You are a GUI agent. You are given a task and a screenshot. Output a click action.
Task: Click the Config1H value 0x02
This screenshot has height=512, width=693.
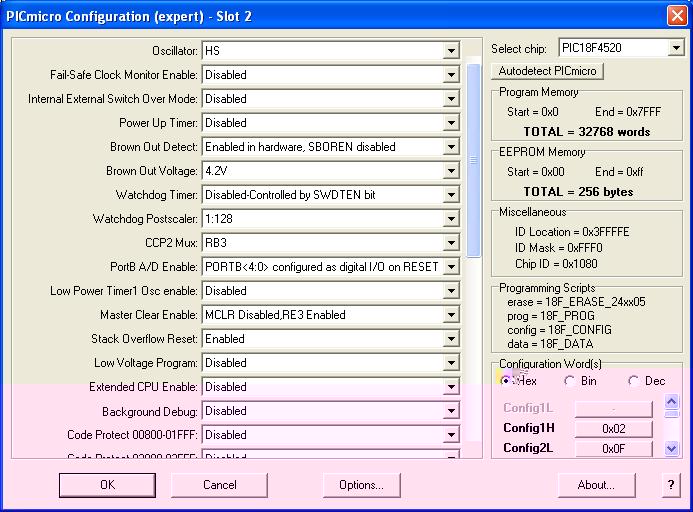613,428
